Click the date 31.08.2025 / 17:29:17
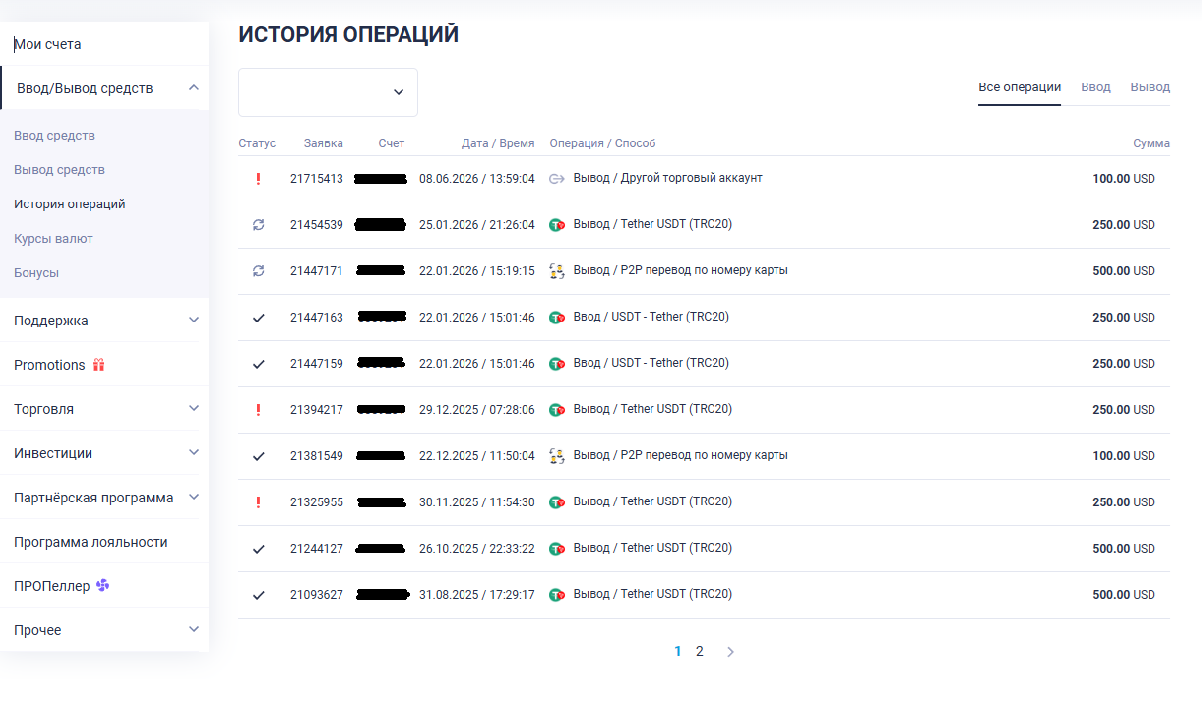Screen dimensions: 1202x708 click(x=476, y=595)
